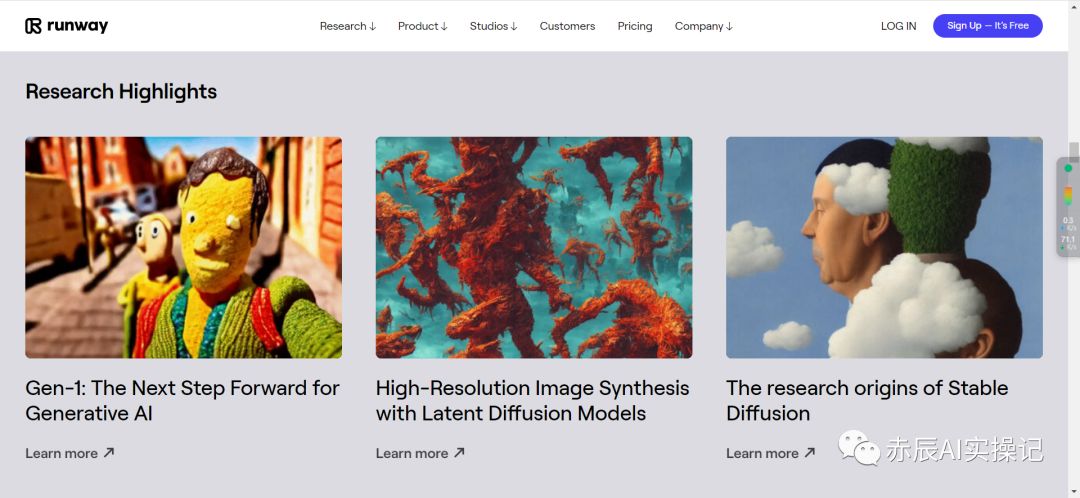Click the Gen-1 Next Step Forward title
Image resolution: width=1080 pixels, height=498 pixels.
point(183,400)
